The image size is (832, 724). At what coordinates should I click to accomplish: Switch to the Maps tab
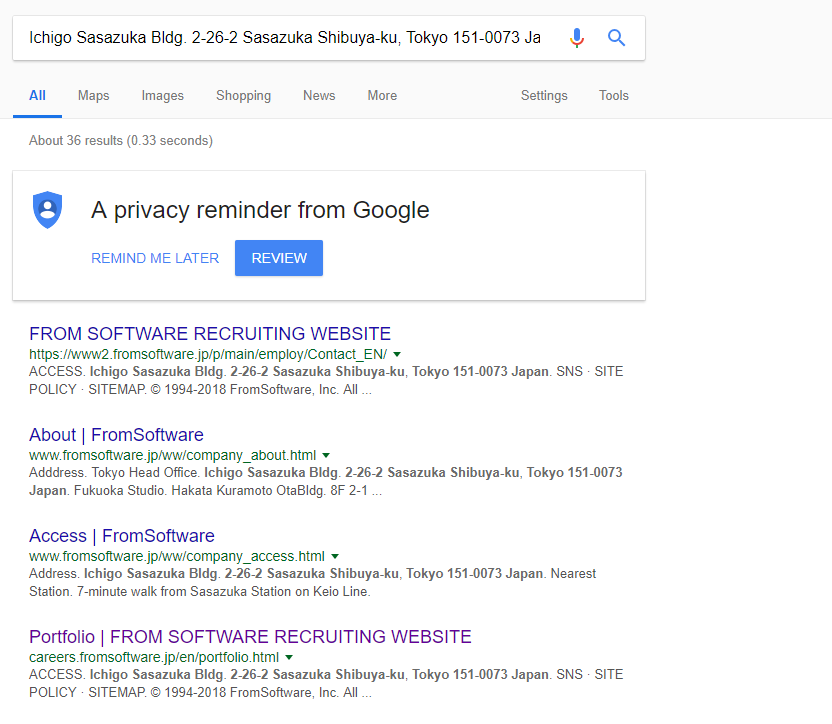[93, 96]
